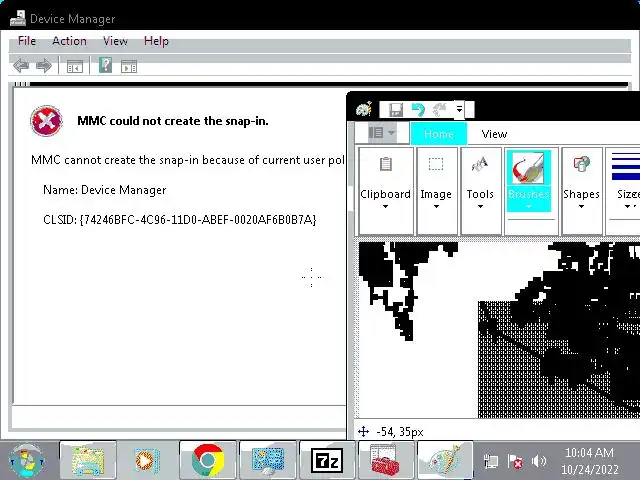Open the red toolbox taskbar application
The image size is (640, 480).
385,461
